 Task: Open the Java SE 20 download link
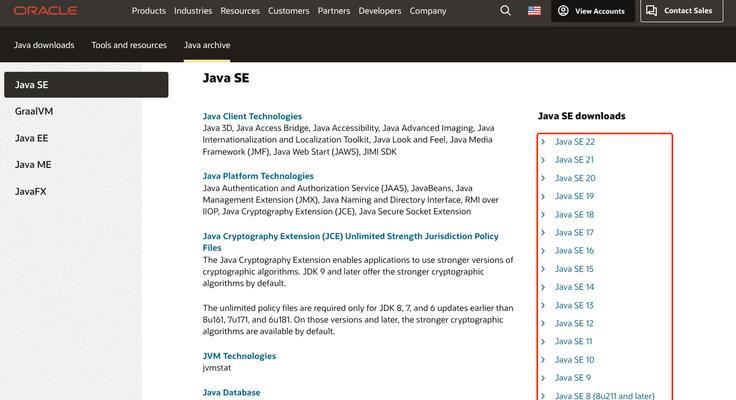[575, 178]
